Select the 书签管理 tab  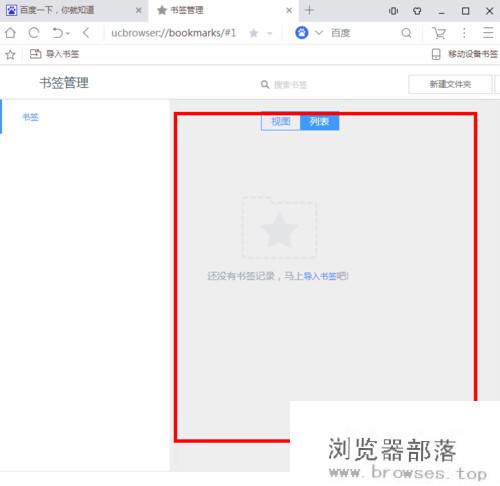pyautogui.click(x=224, y=11)
